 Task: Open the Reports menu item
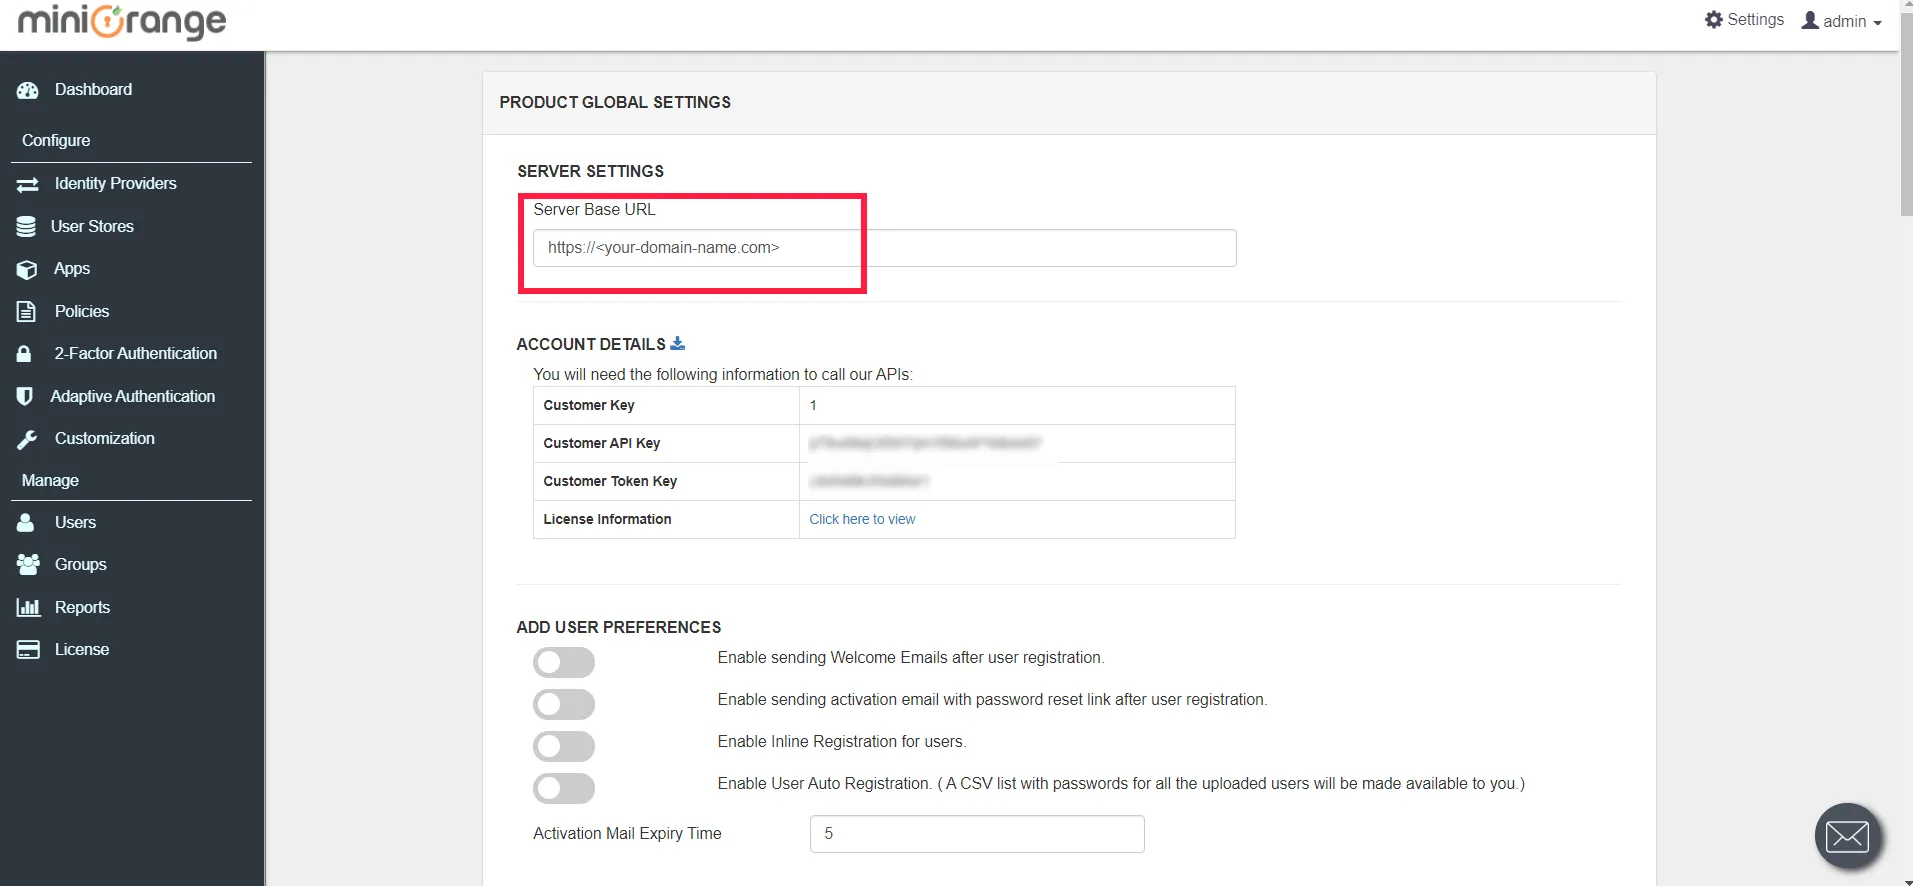82,607
